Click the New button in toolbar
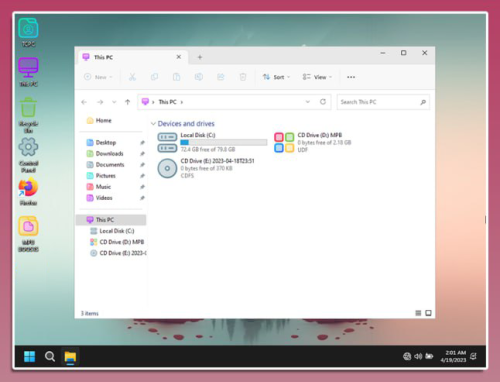 (x=98, y=77)
